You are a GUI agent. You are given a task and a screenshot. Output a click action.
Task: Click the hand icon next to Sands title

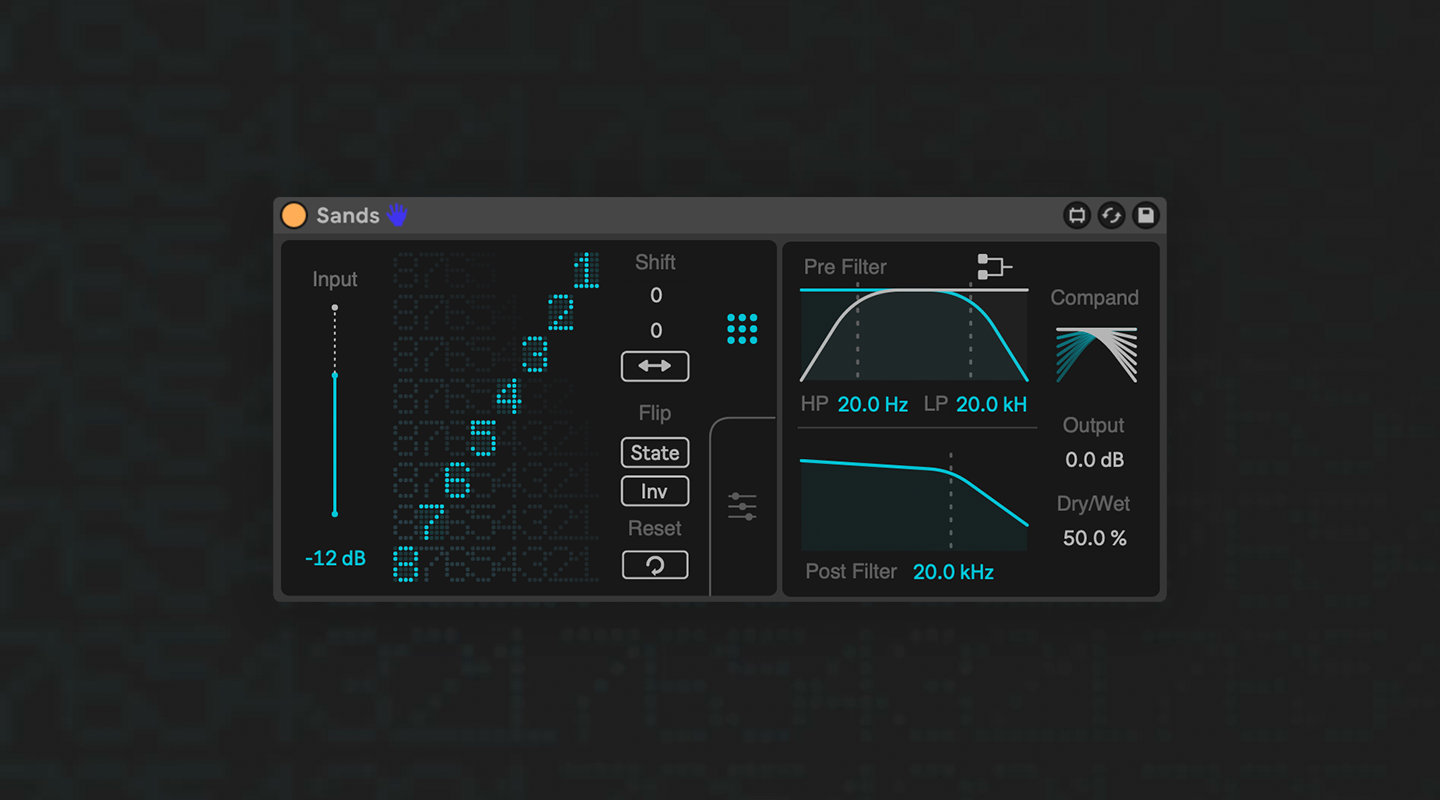pyautogui.click(x=397, y=214)
